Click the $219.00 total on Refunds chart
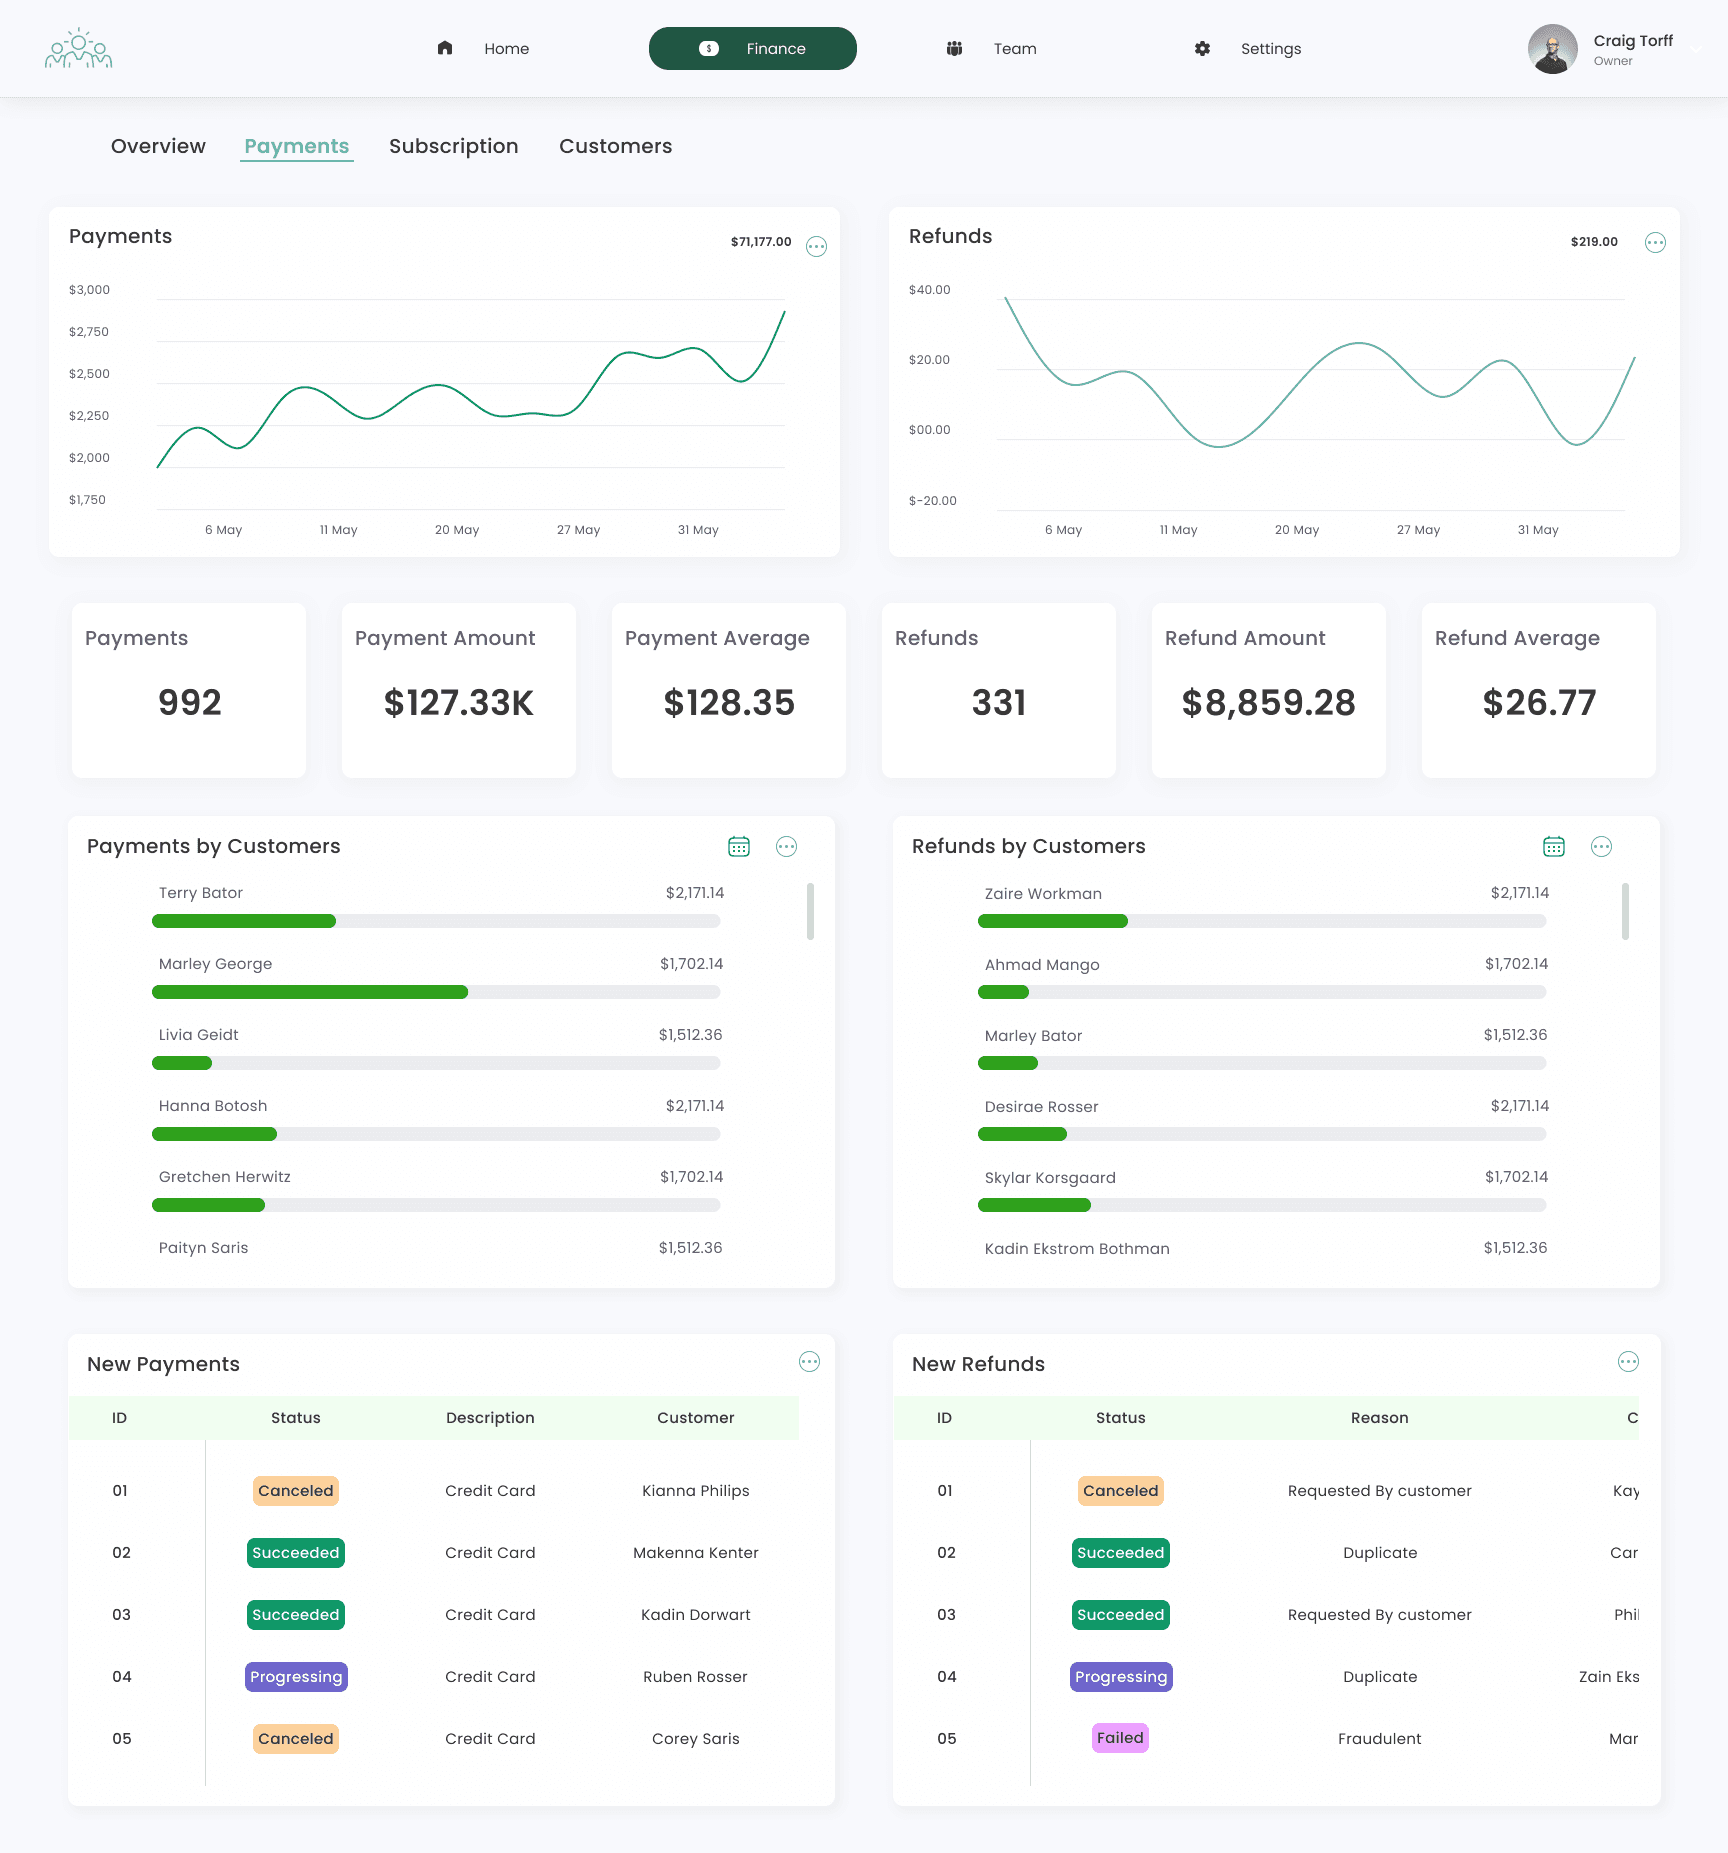 (x=1594, y=242)
